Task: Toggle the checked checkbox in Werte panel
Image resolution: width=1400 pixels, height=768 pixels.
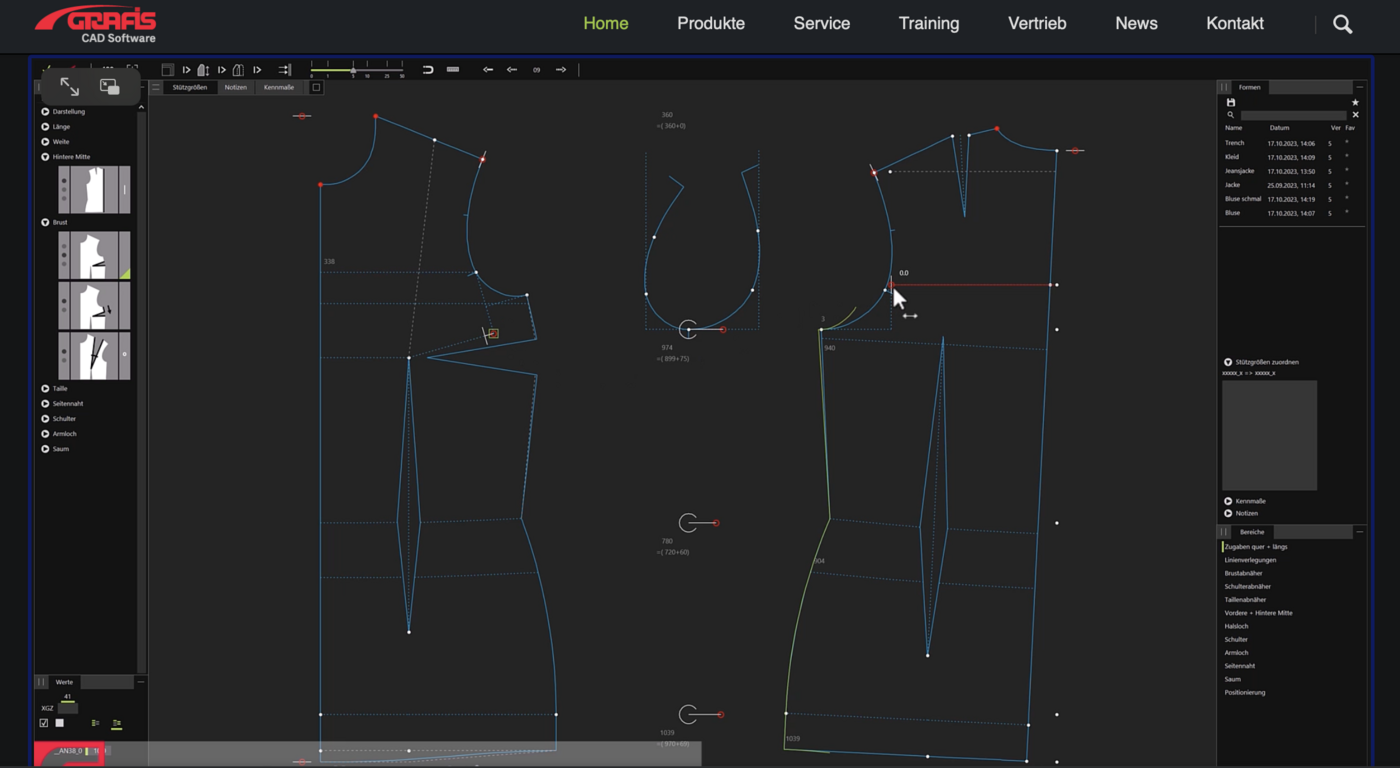Action: click(44, 723)
